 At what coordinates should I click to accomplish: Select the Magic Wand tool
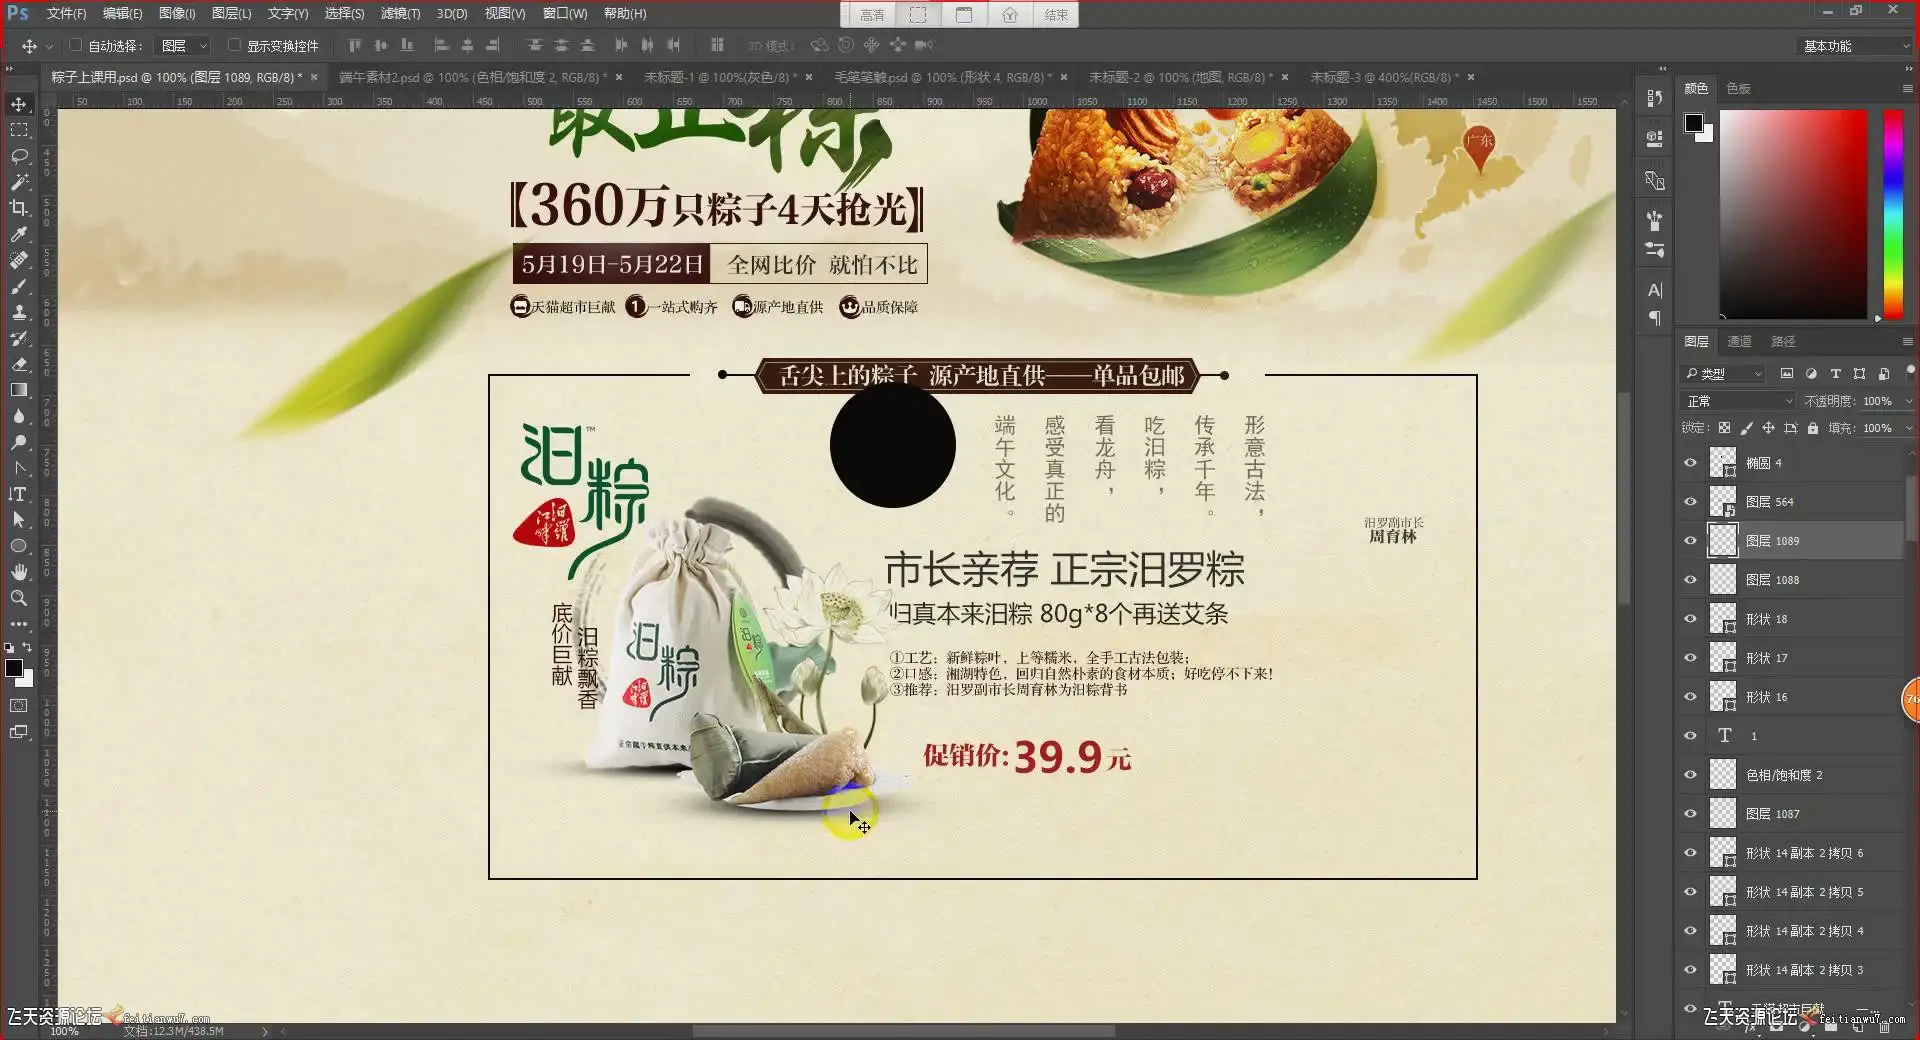tap(19, 182)
